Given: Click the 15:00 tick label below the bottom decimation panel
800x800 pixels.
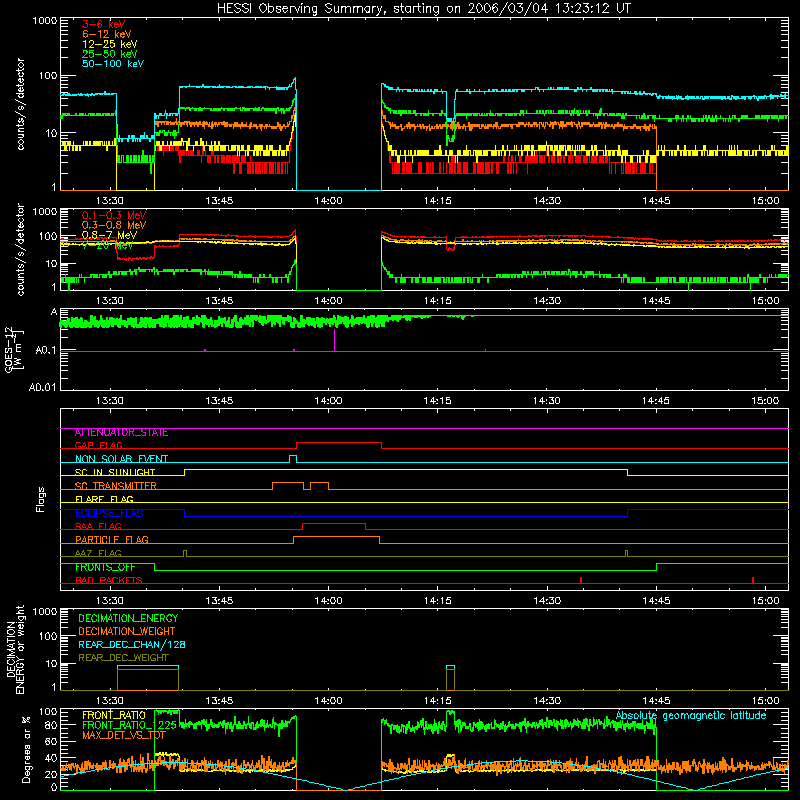Looking at the screenshot, I should click(765, 701).
